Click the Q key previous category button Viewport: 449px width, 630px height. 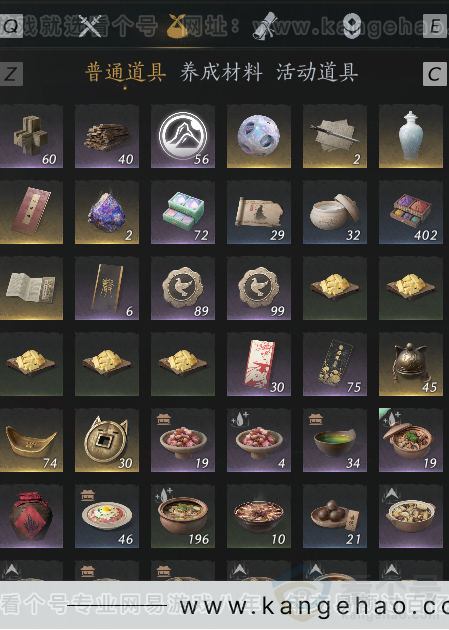pyautogui.click(x=11, y=26)
